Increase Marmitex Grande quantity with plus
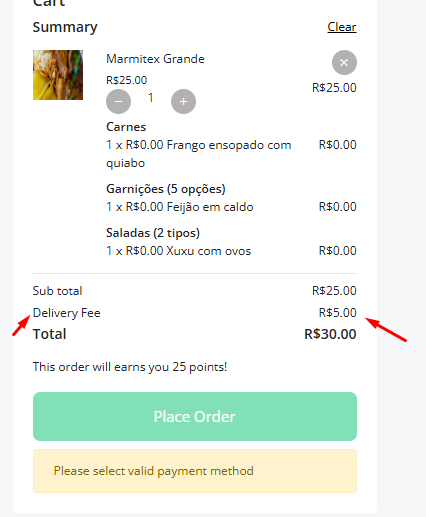This screenshot has height=517, width=426. (183, 101)
